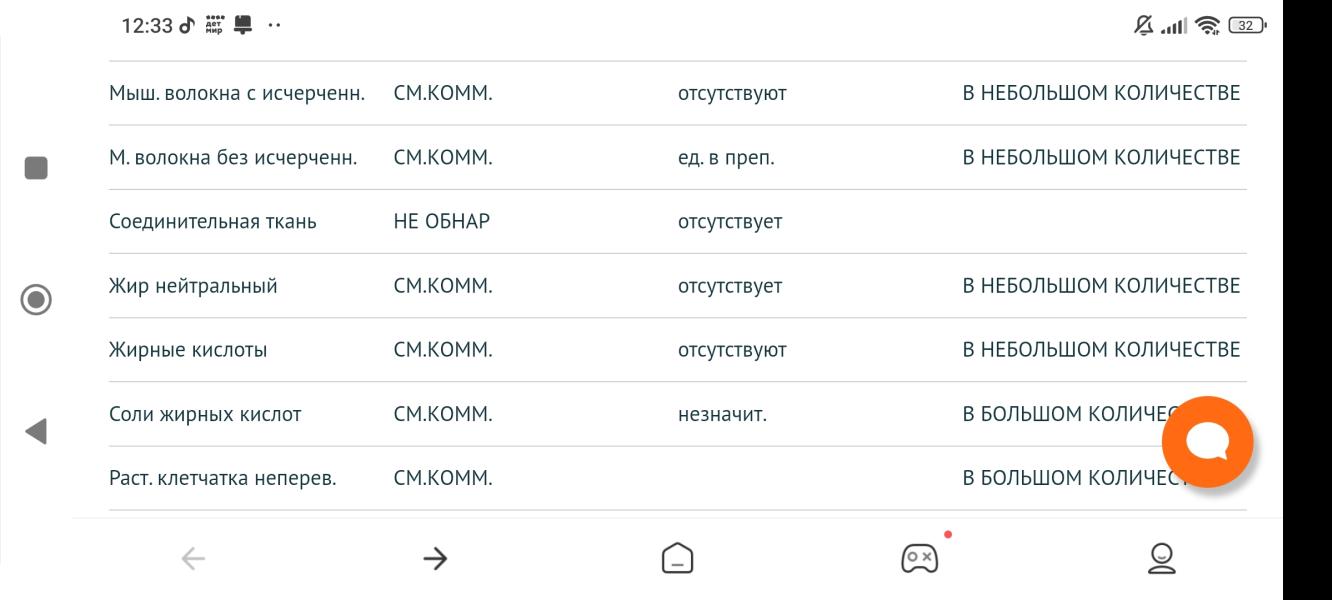Select Соли жирных кислот row label
1332x600 pixels.
click(205, 414)
